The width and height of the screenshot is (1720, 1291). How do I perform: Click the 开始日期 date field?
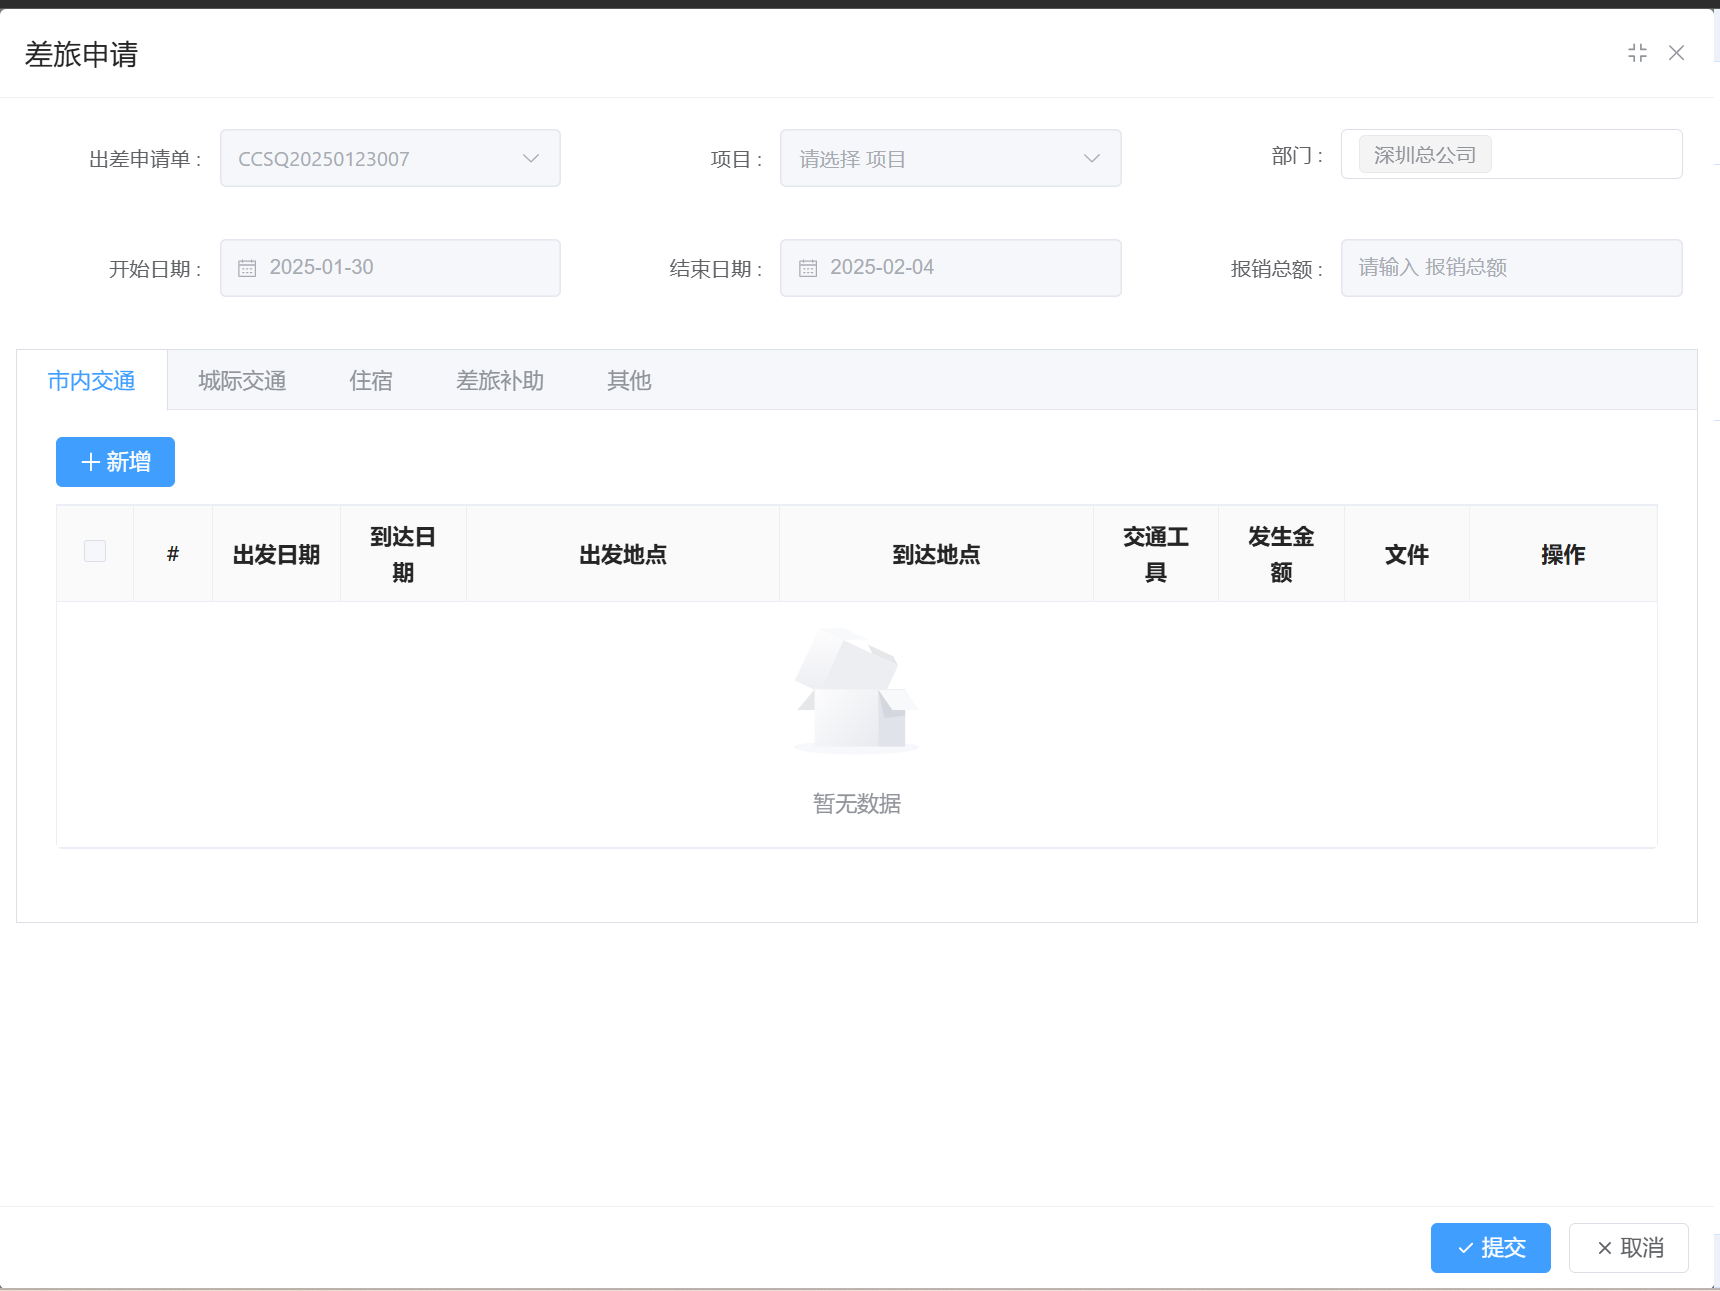400,268
